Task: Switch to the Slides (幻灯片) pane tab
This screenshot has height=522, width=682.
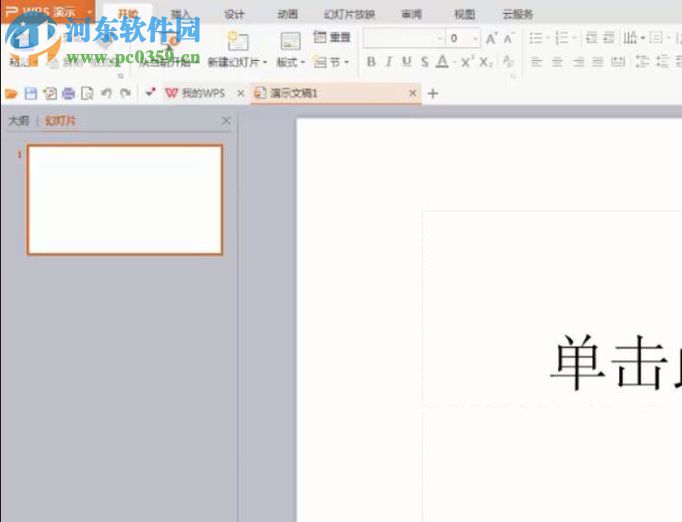Action: (60, 120)
